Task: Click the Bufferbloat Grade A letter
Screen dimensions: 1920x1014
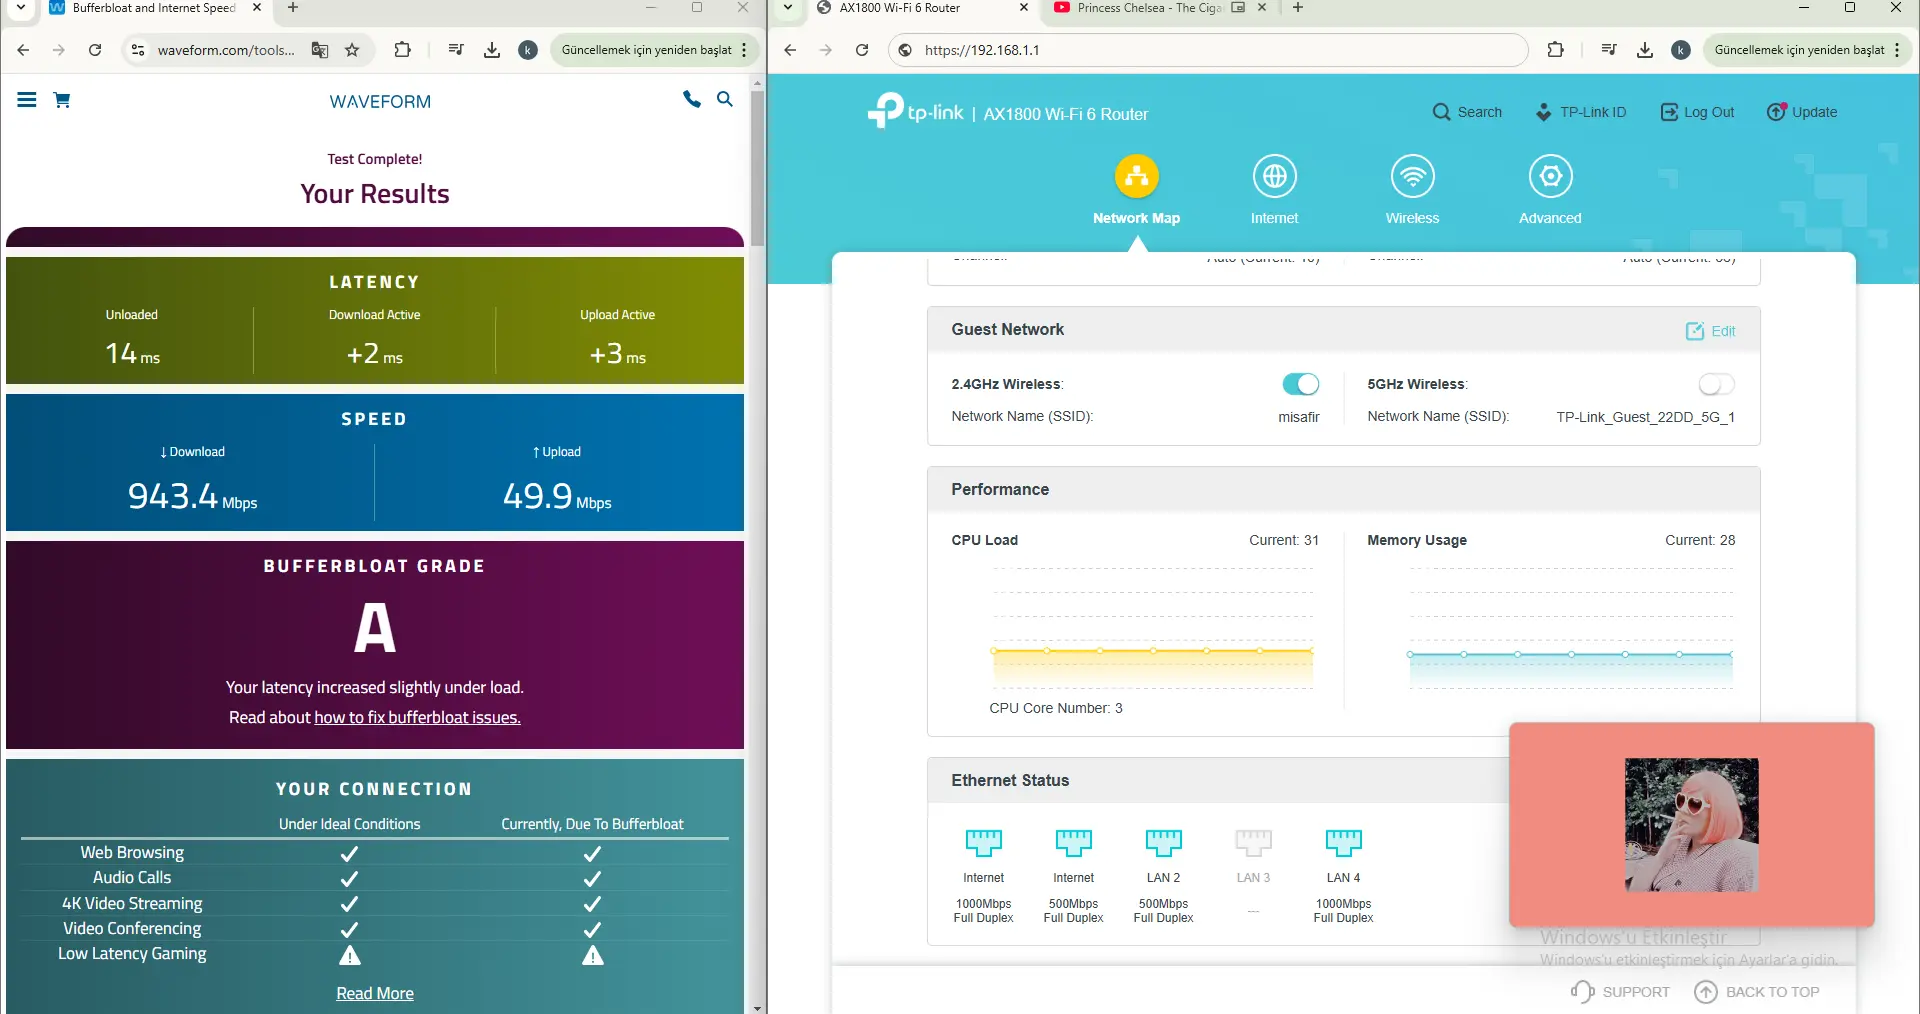Action: (375, 628)
